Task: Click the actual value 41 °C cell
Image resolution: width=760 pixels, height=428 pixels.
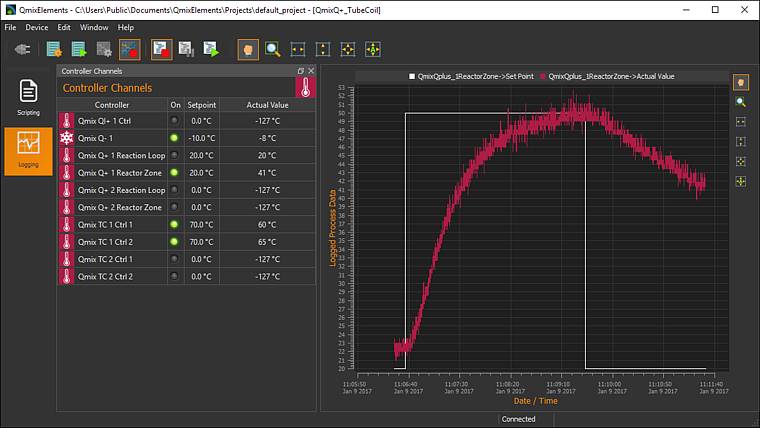Action: coord(267,173)
